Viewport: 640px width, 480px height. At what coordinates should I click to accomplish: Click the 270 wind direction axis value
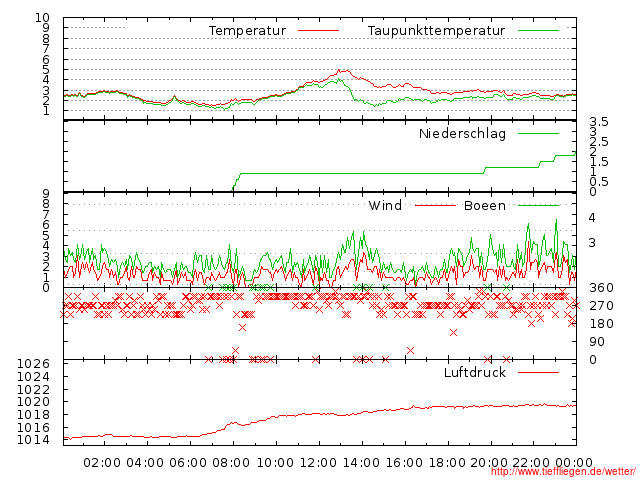tap(601, 306)
